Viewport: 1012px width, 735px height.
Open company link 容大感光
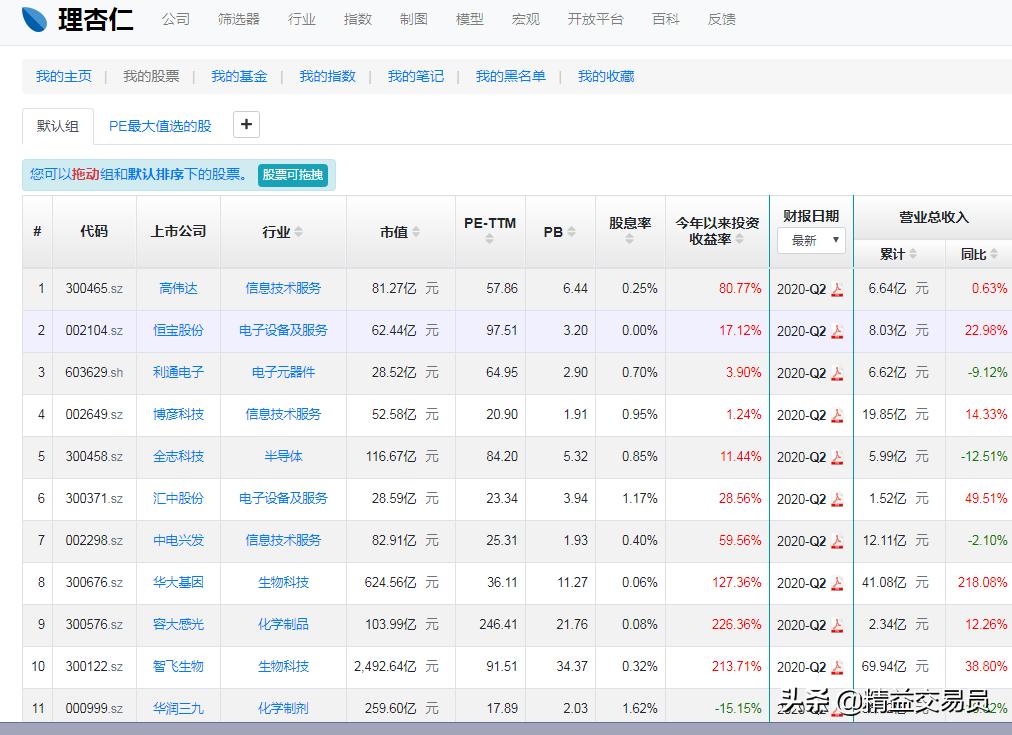[178, 624]
